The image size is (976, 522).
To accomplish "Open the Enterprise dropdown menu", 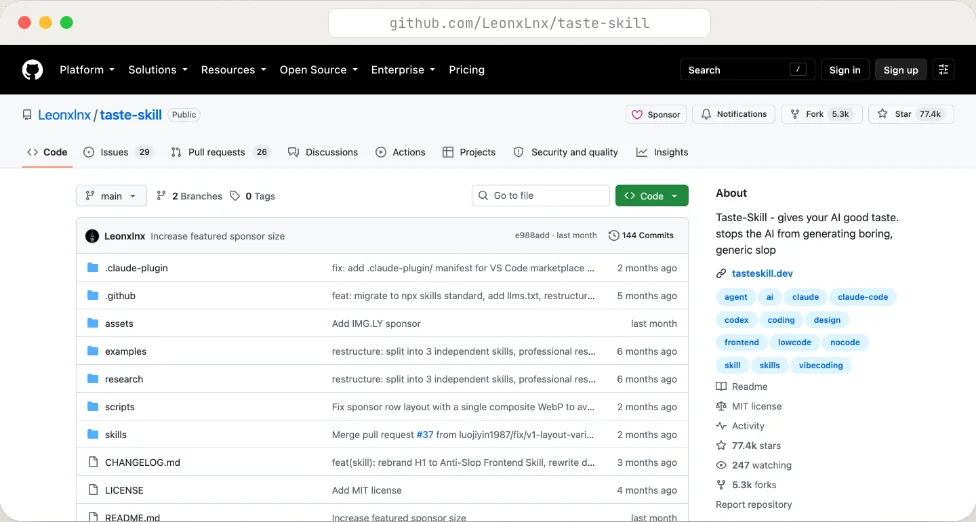I will [x=403, y=70].
